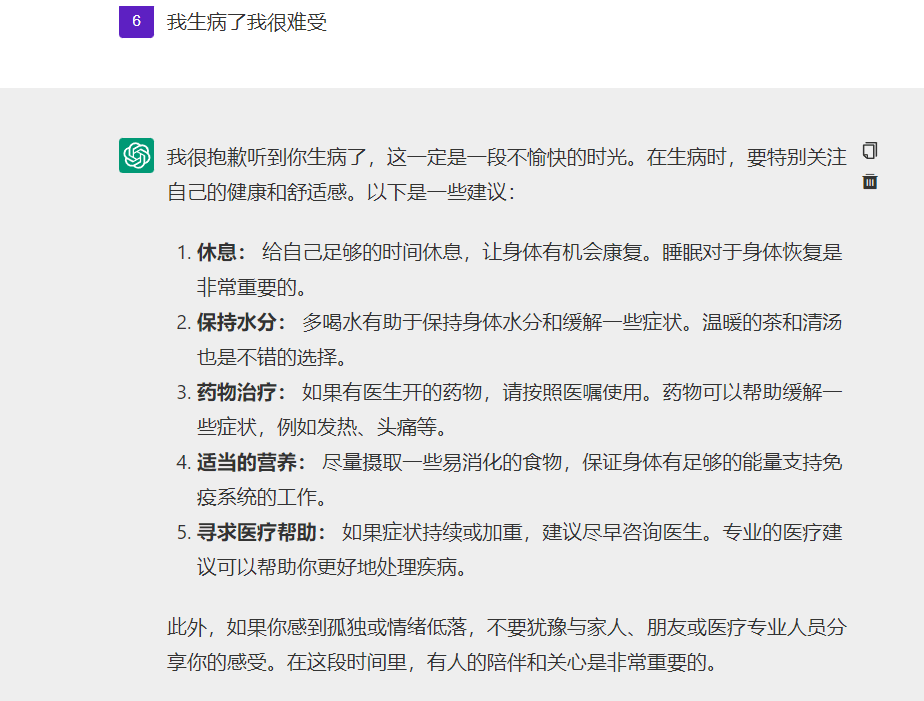Delete this response via trash icon

click(x=869, y=181)
